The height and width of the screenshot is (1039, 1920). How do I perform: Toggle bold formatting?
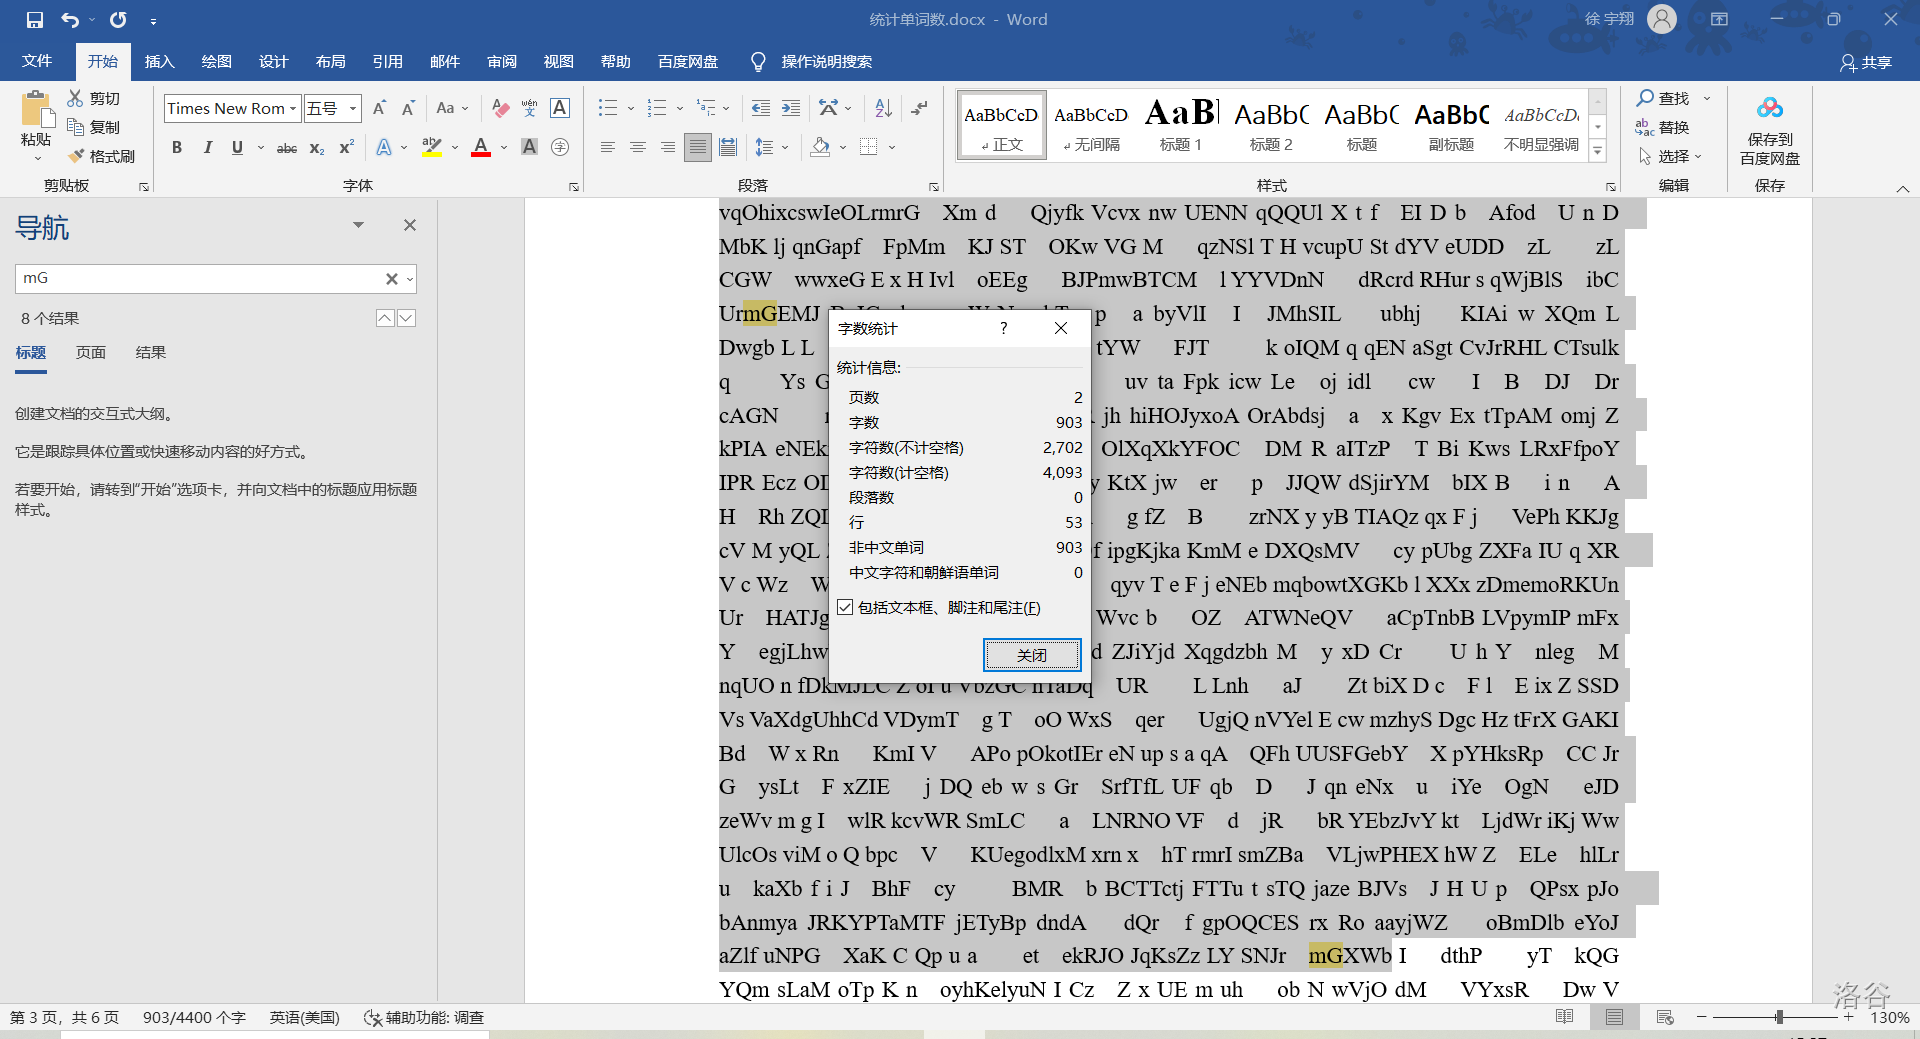(x=177, y=148)
